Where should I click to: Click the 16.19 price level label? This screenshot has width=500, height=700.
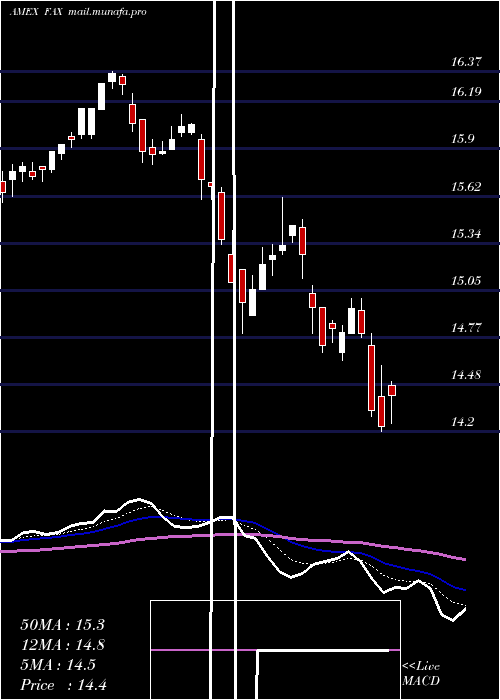(466, 92)
